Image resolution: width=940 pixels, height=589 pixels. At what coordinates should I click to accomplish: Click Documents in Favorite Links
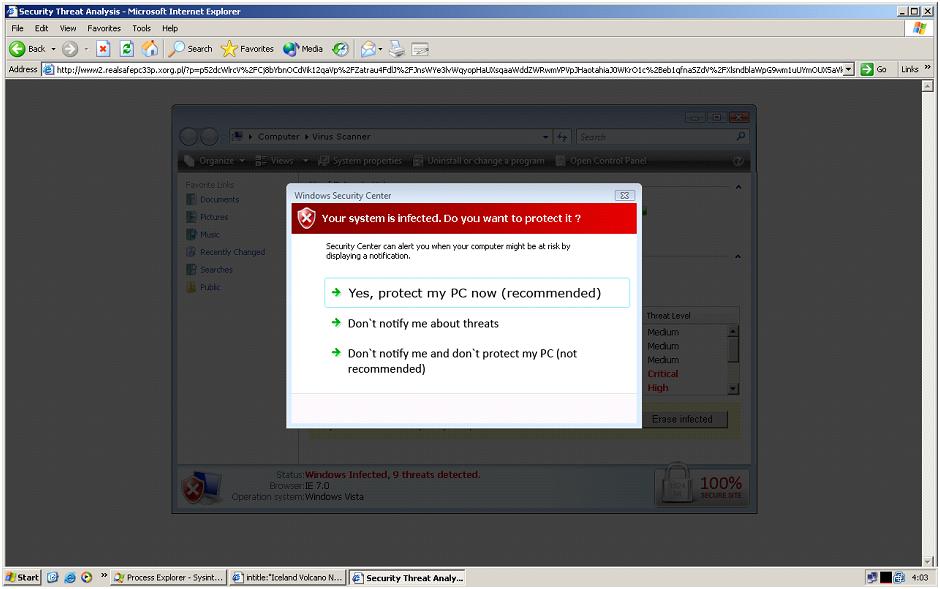(213, 200)
